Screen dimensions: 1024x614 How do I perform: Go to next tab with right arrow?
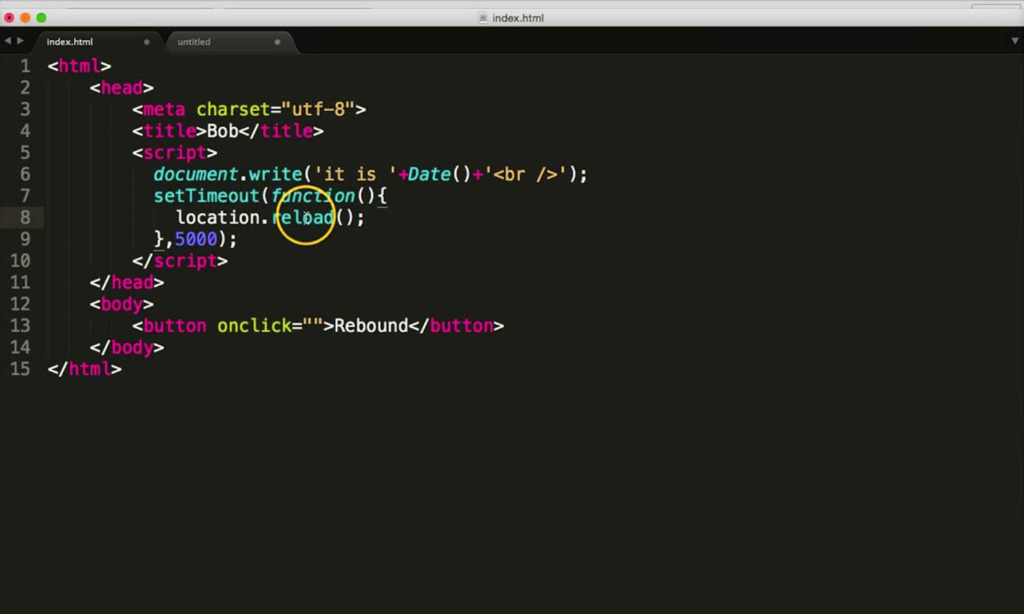coord(20,40)
